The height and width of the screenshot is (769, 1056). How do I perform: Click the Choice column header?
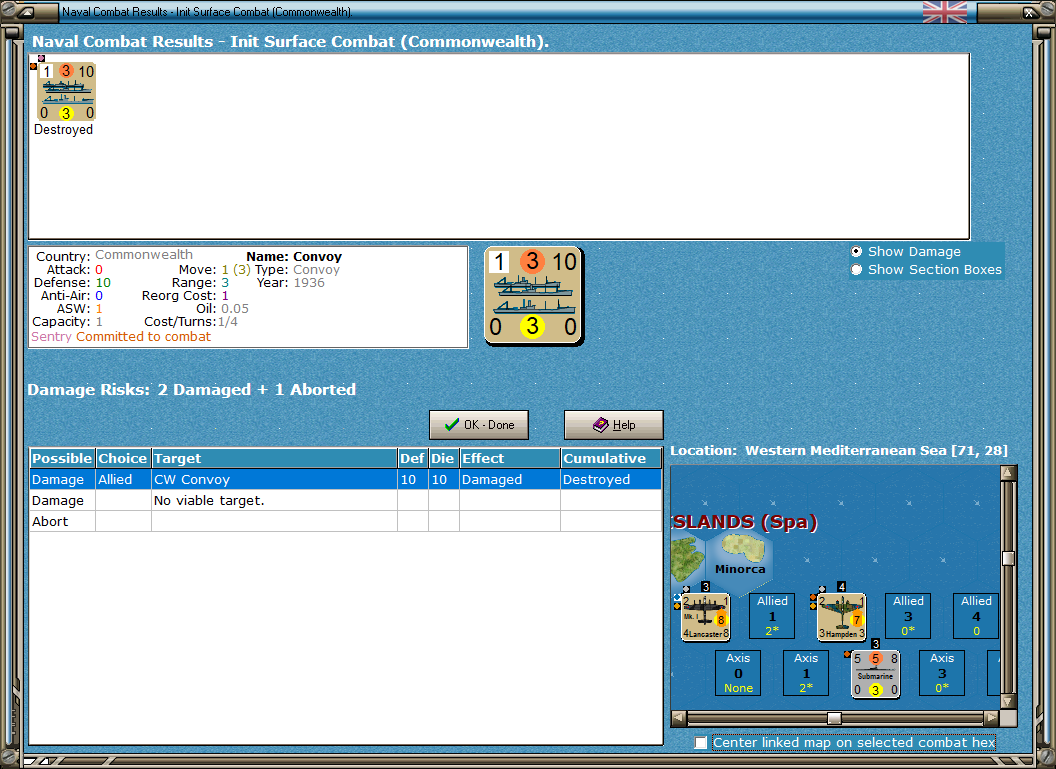coord(123,458)
